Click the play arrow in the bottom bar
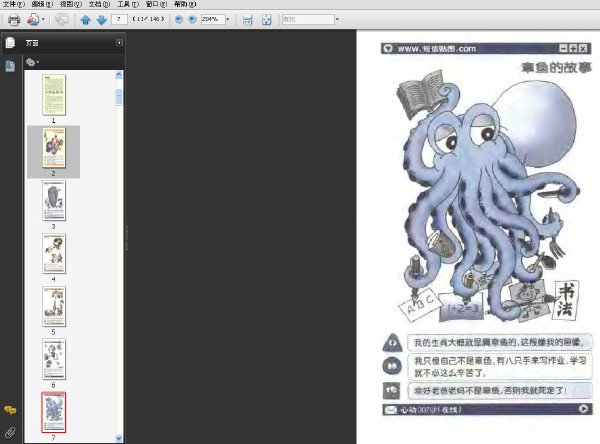600x444 pixels. coord(584,409)
